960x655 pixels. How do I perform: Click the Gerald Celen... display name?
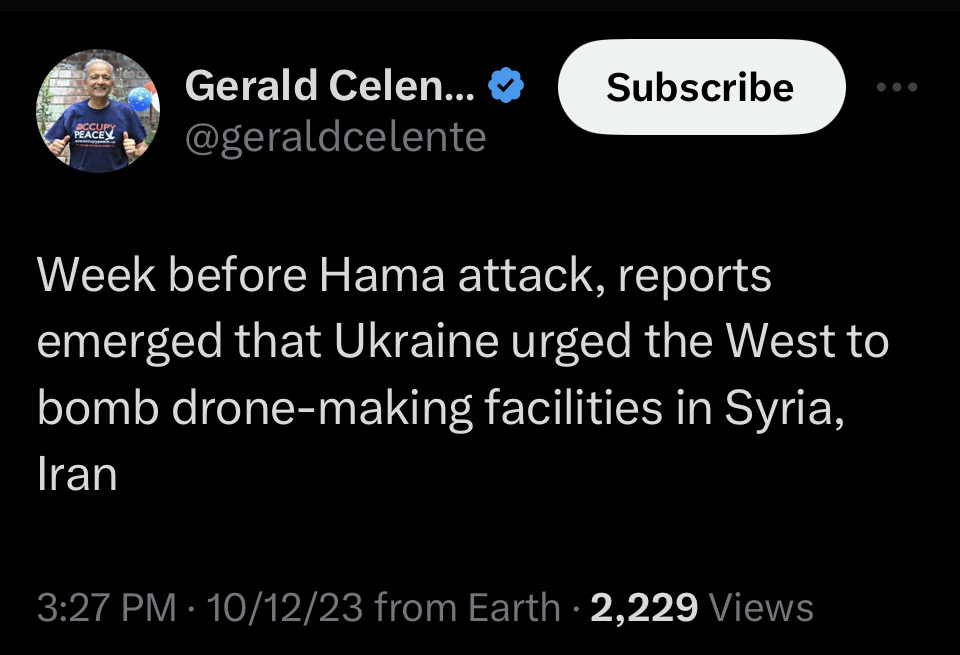point(329,85)
